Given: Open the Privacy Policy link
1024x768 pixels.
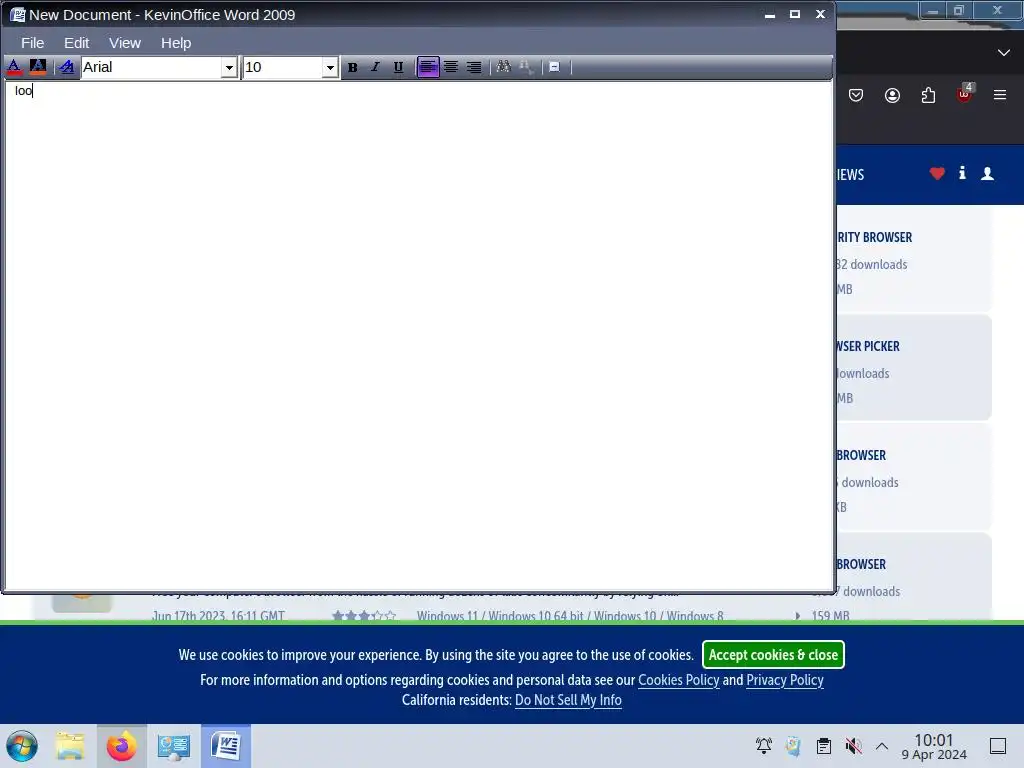Looking at the screenshot, I should 785,680.
